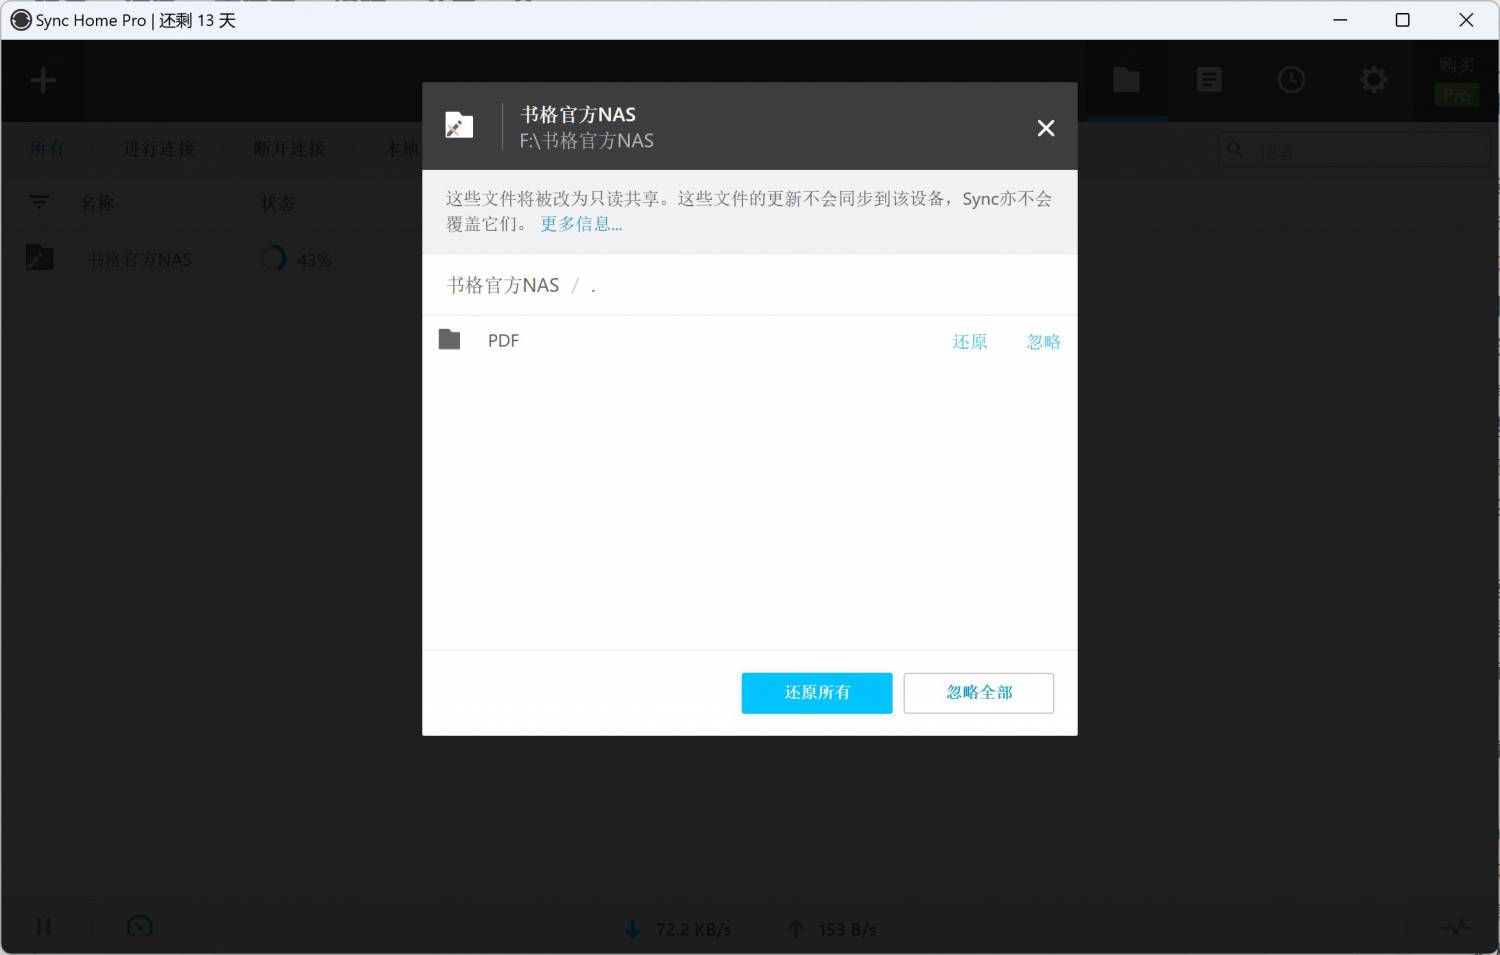Click the activity graph icon in status bar

pos(1456,927)
